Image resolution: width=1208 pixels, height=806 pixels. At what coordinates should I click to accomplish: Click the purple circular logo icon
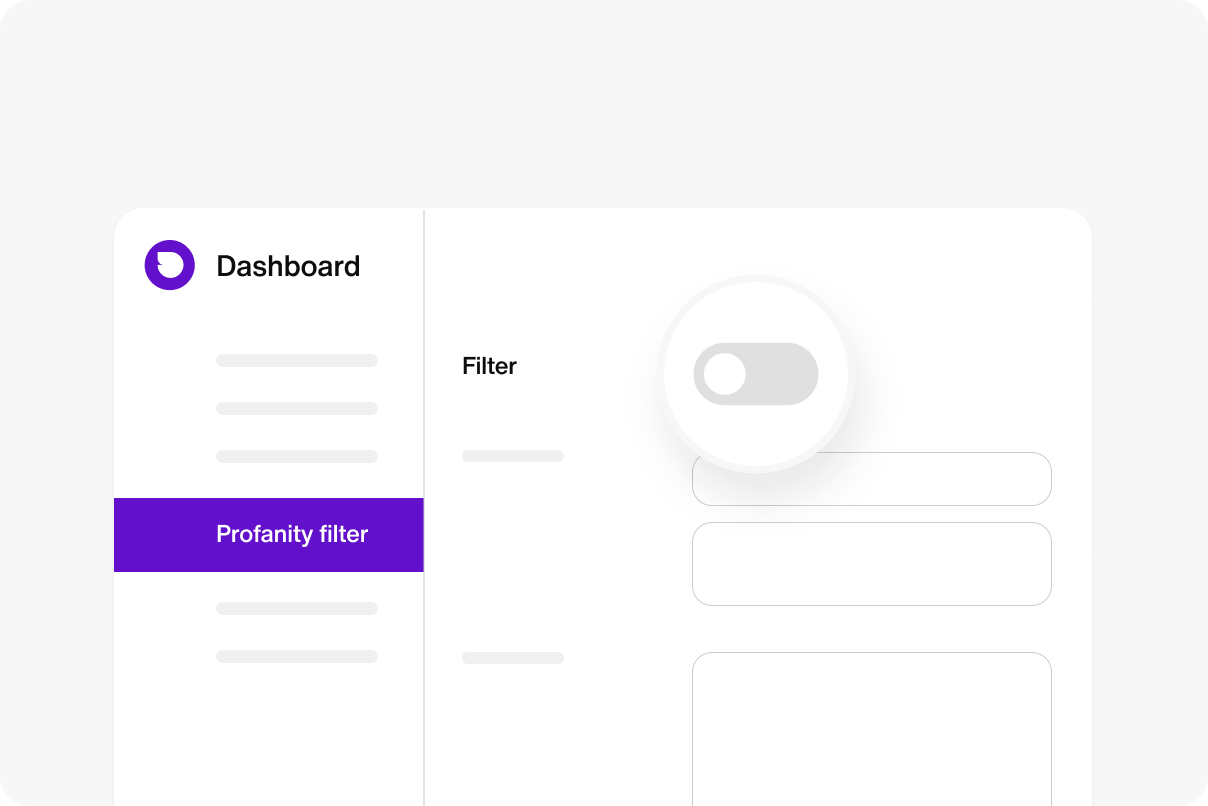point(169,265)
